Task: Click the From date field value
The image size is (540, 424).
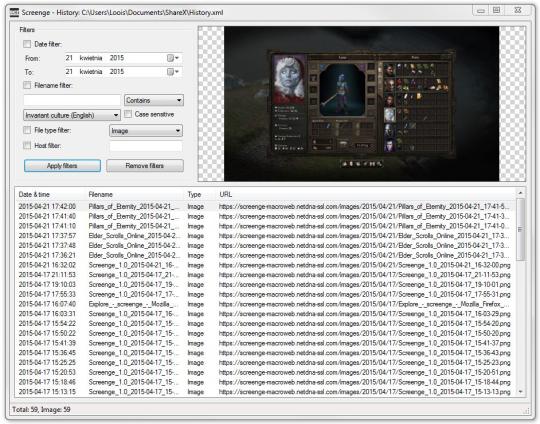Action: point(95,58)
